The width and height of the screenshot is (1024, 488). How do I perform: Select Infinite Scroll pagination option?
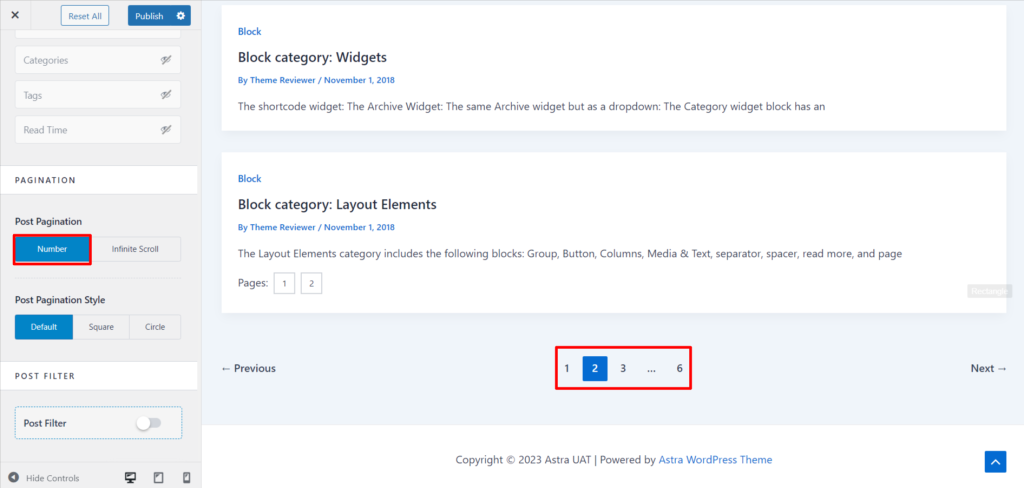point(135,249)
